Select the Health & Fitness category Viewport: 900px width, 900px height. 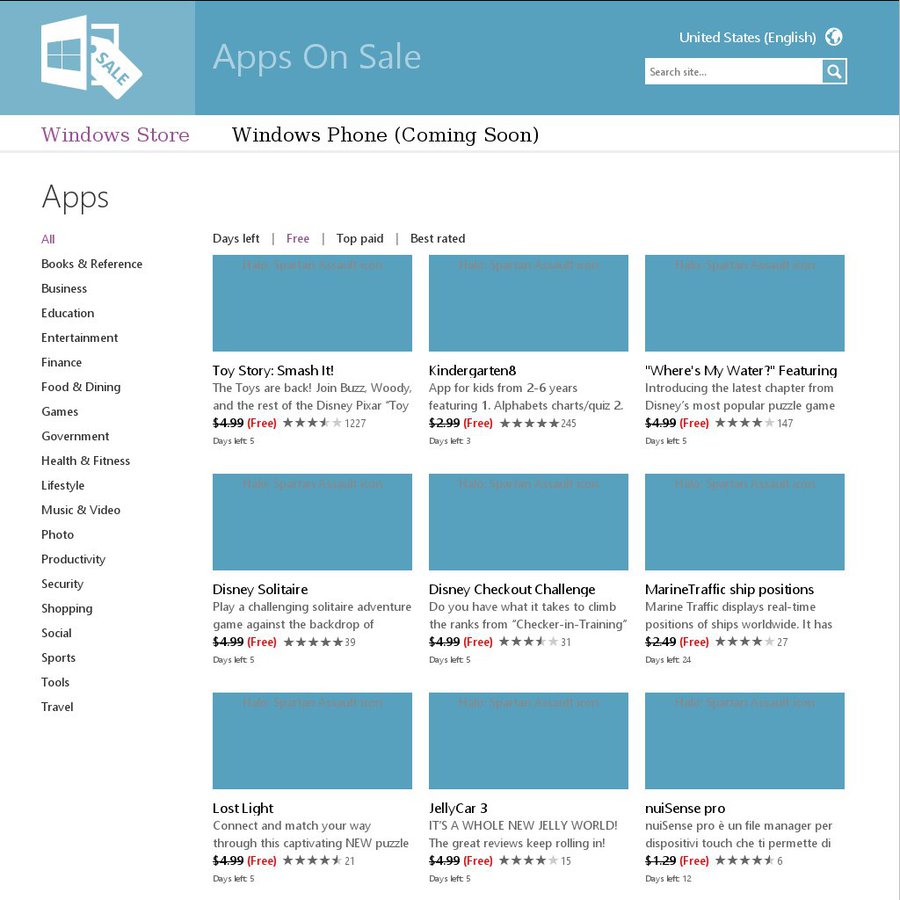pos(86,461)
